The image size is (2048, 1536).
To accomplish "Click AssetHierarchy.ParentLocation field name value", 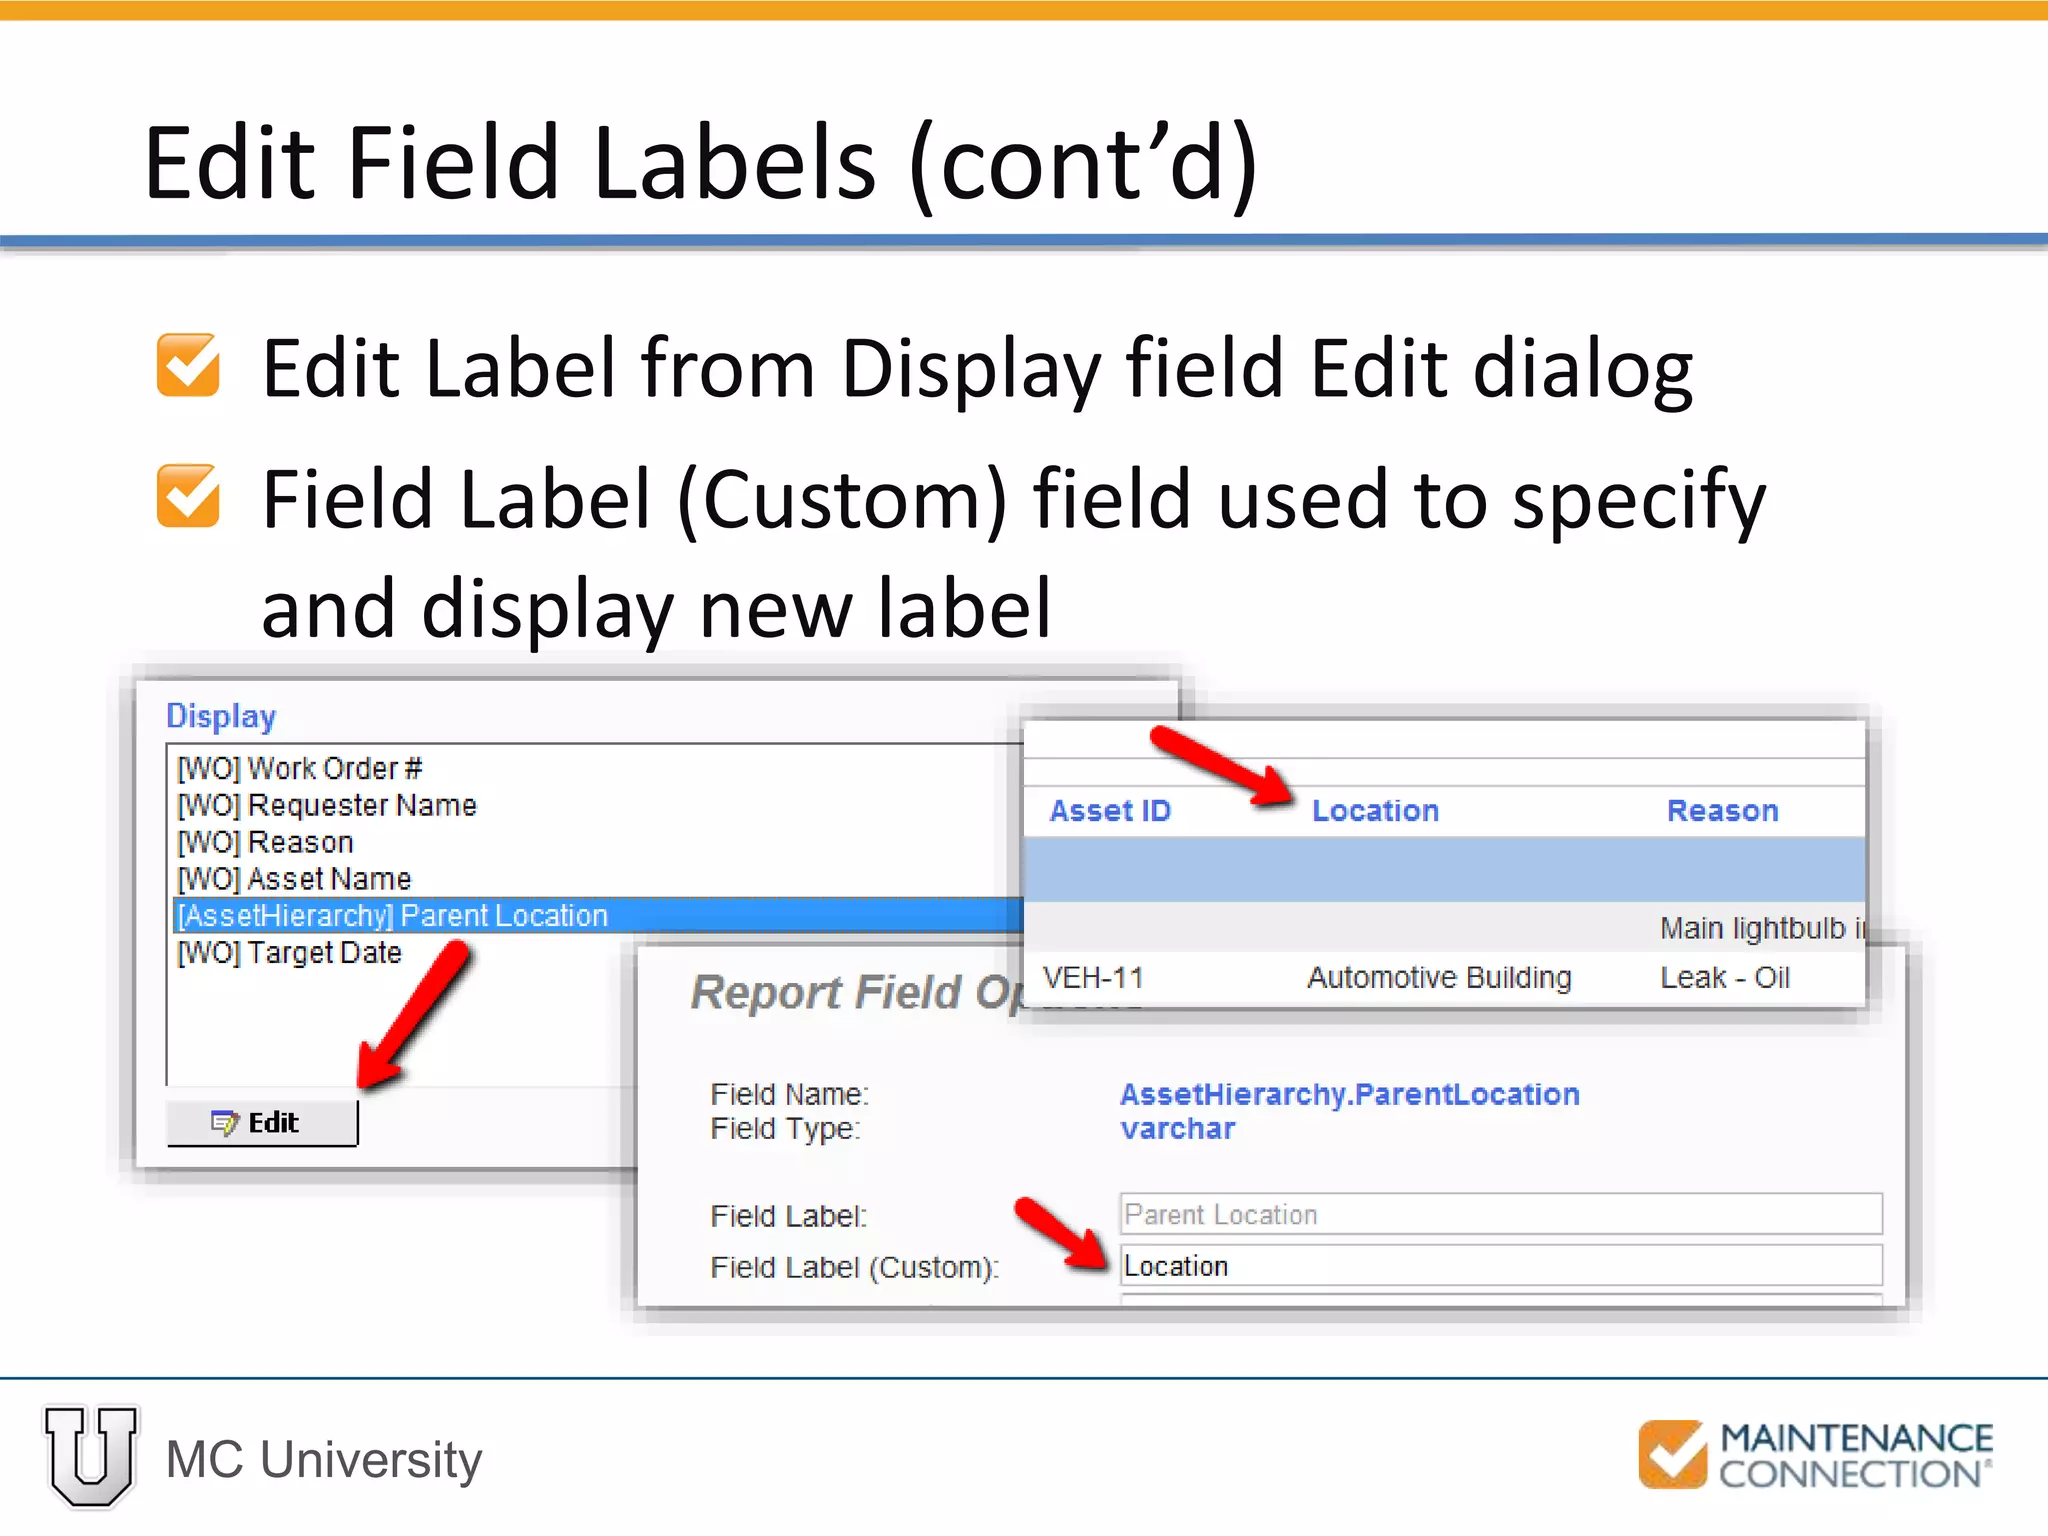I will click(x=1349, y=1094).
